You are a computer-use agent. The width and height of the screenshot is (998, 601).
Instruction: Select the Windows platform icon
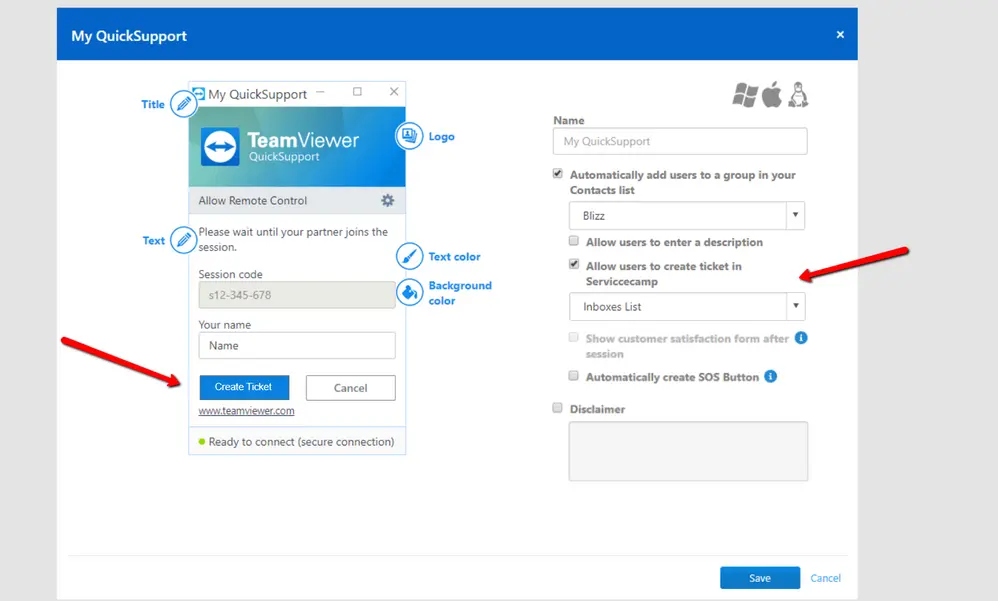[x=745, y=95]
